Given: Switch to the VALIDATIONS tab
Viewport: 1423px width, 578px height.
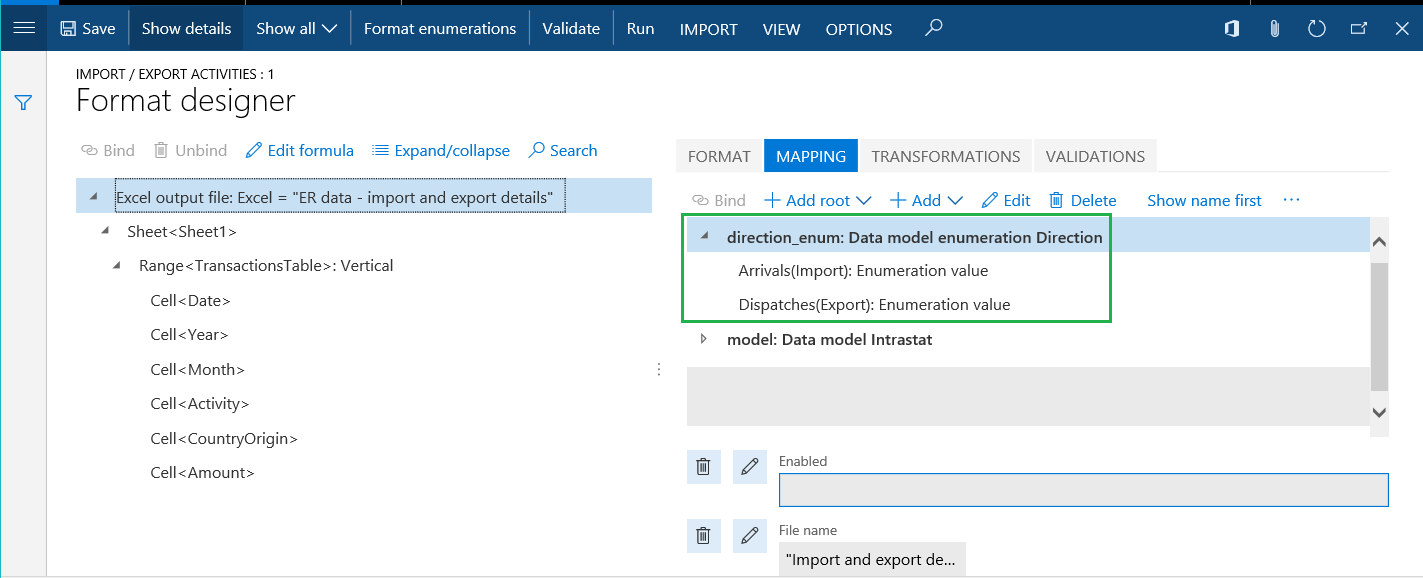Looking at the screenshot, I should pos(1094,156).
